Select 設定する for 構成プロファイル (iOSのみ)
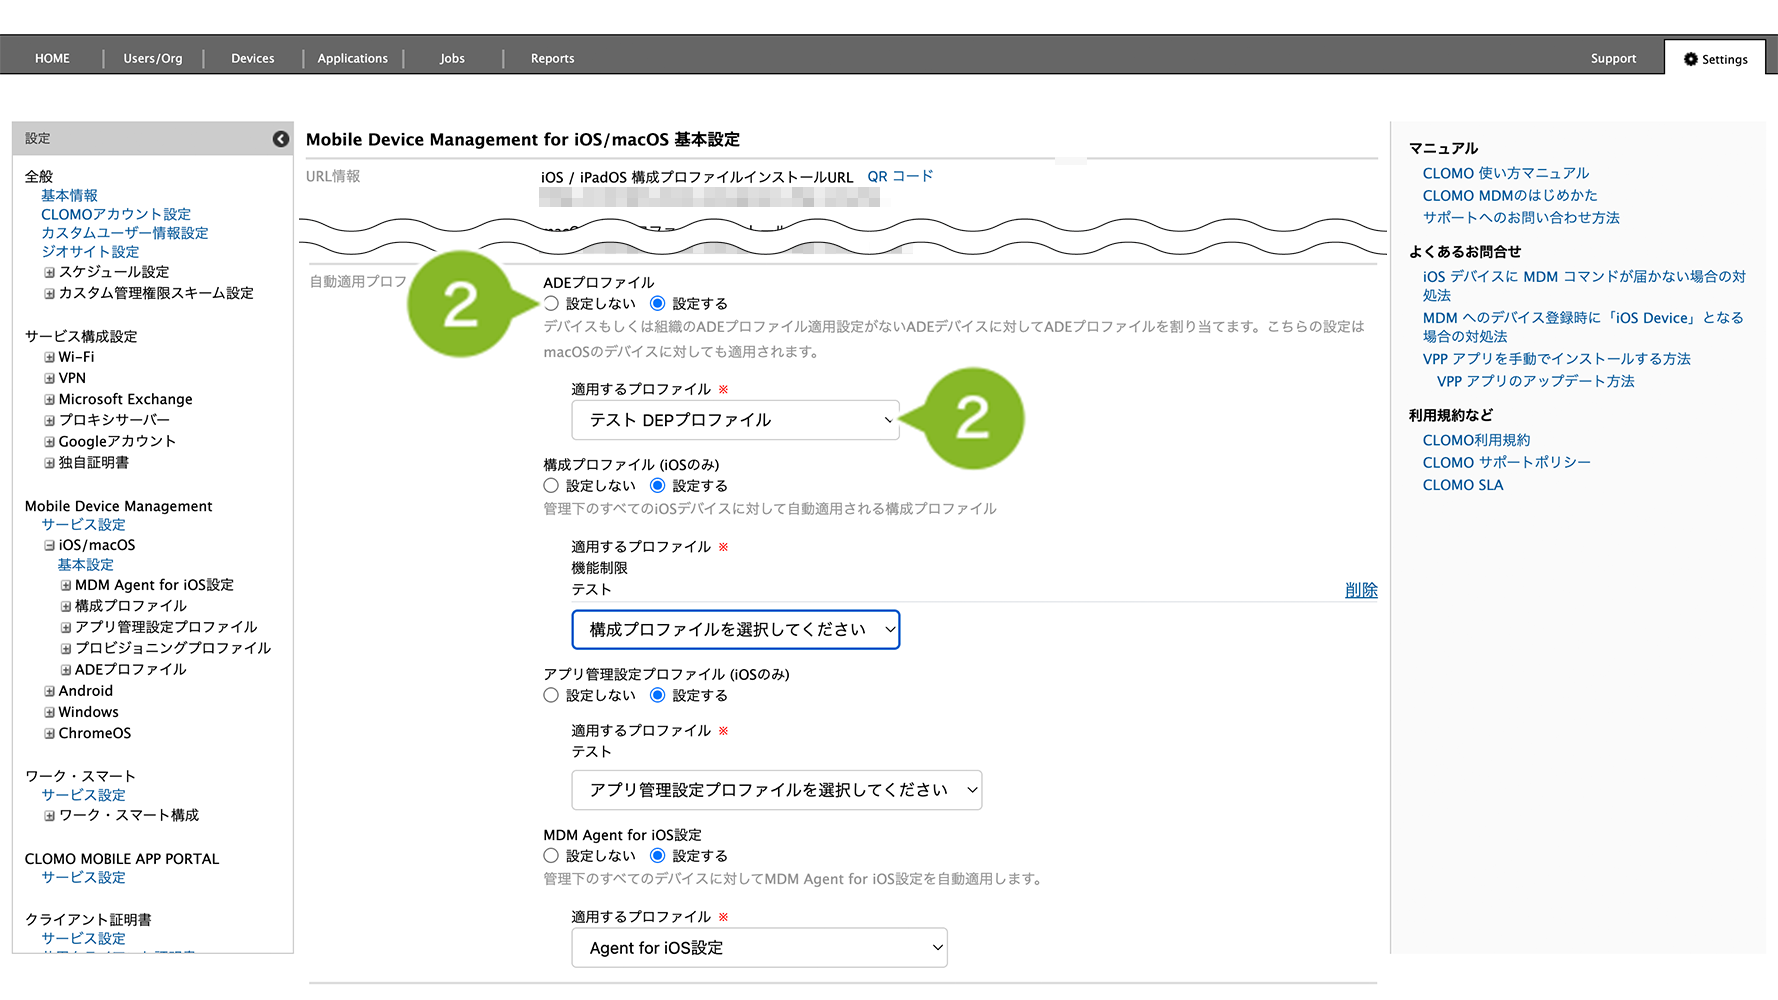1778x1000 pixels. 657,485
